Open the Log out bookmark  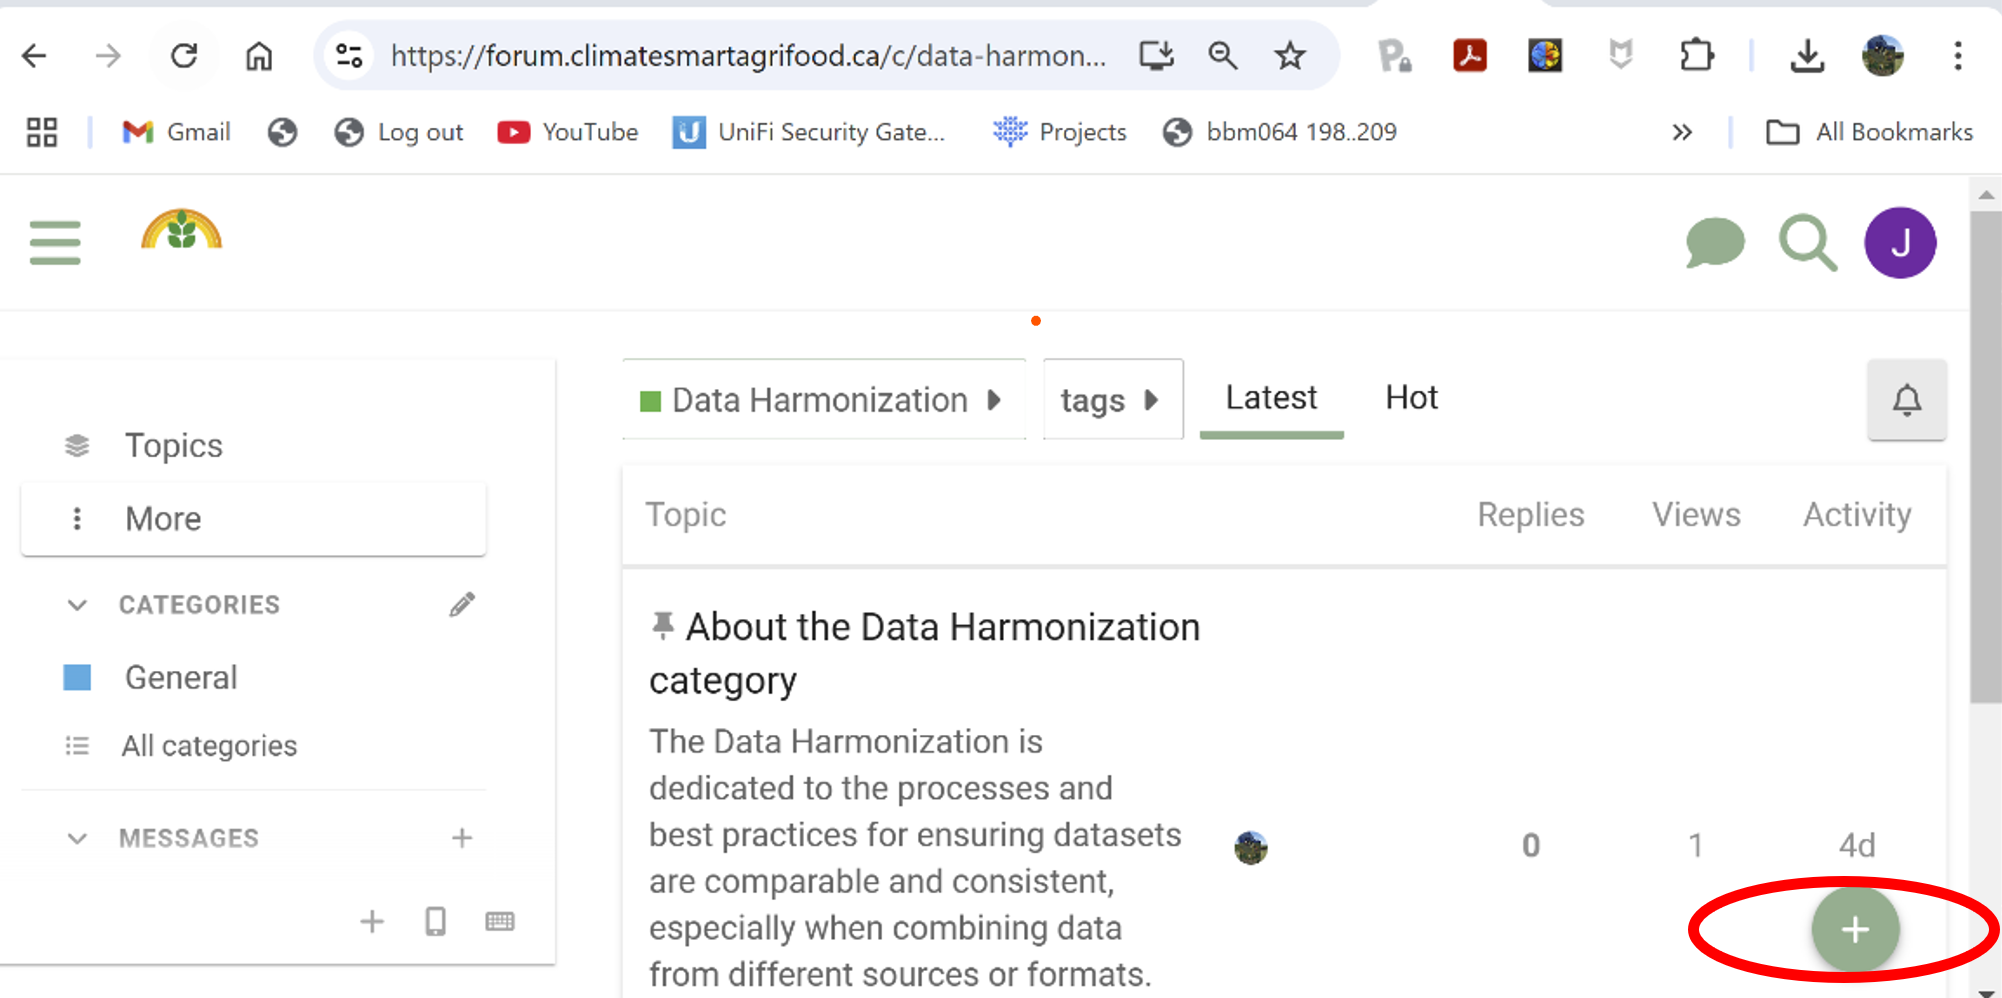[x=399, y=132]
